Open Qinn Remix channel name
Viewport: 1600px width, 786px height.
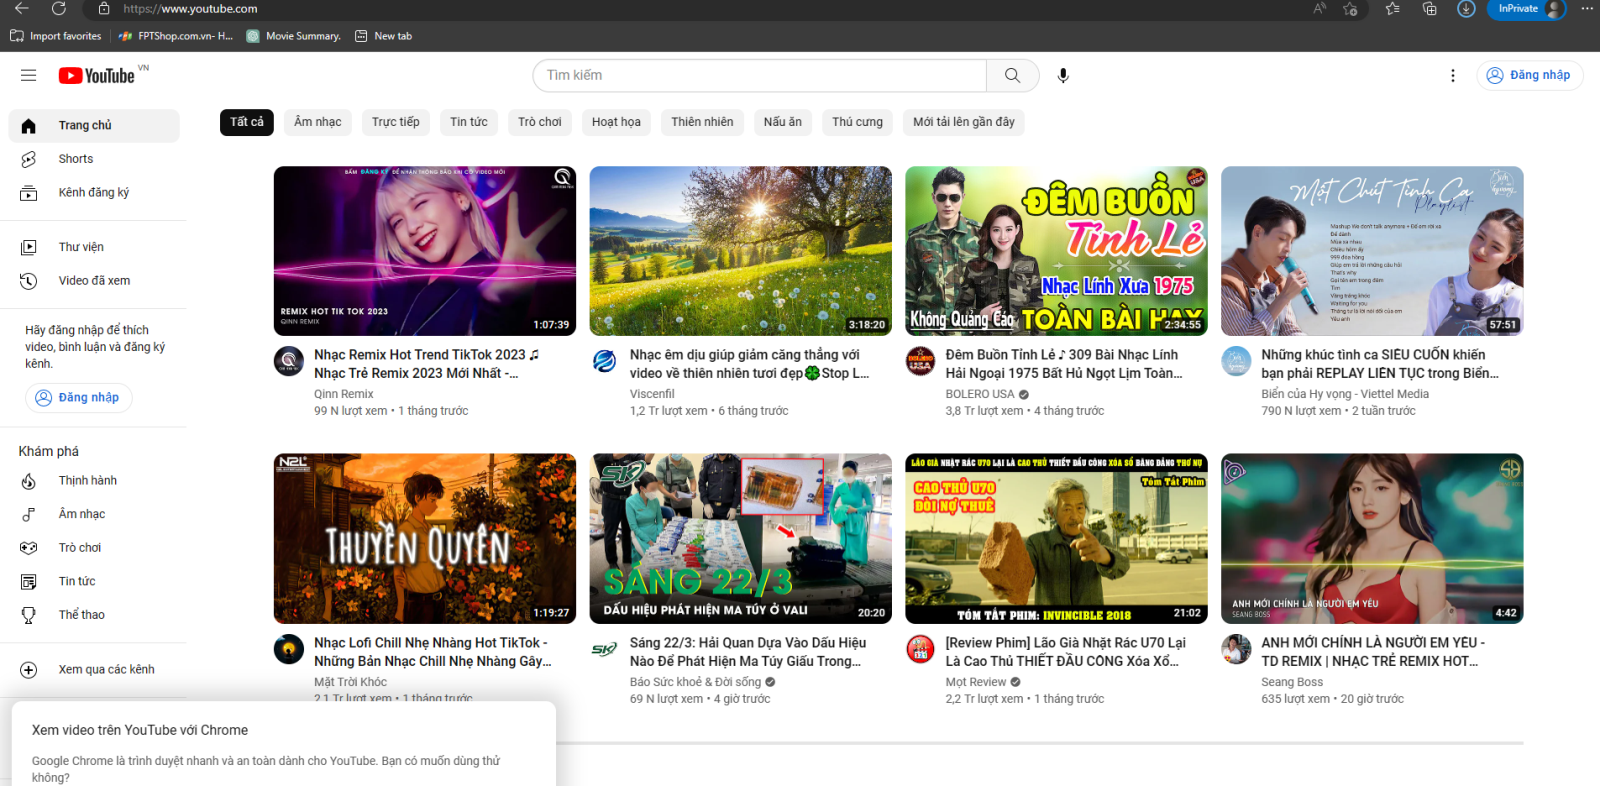click(343, 394)
